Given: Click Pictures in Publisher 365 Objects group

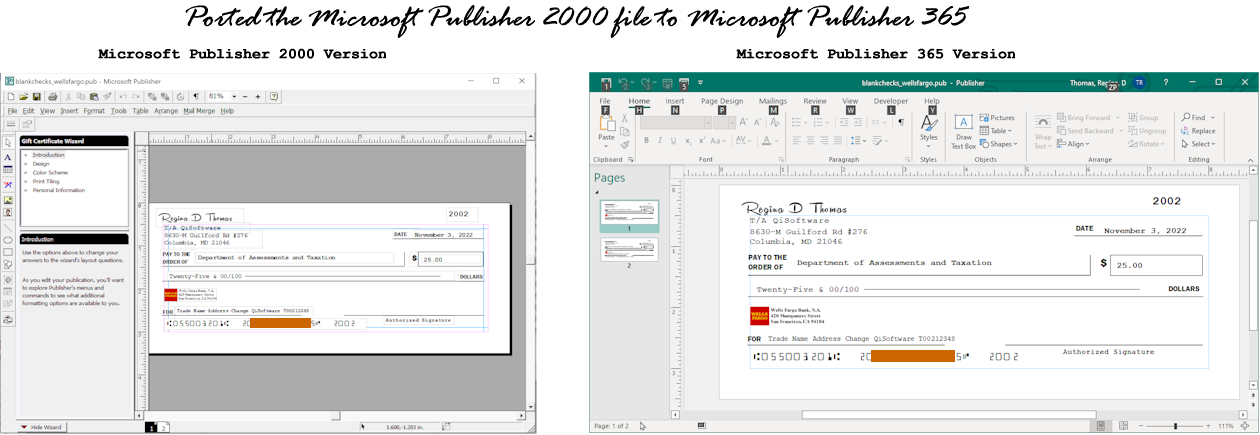Looking at the screenshot, I should click(997, 118).
